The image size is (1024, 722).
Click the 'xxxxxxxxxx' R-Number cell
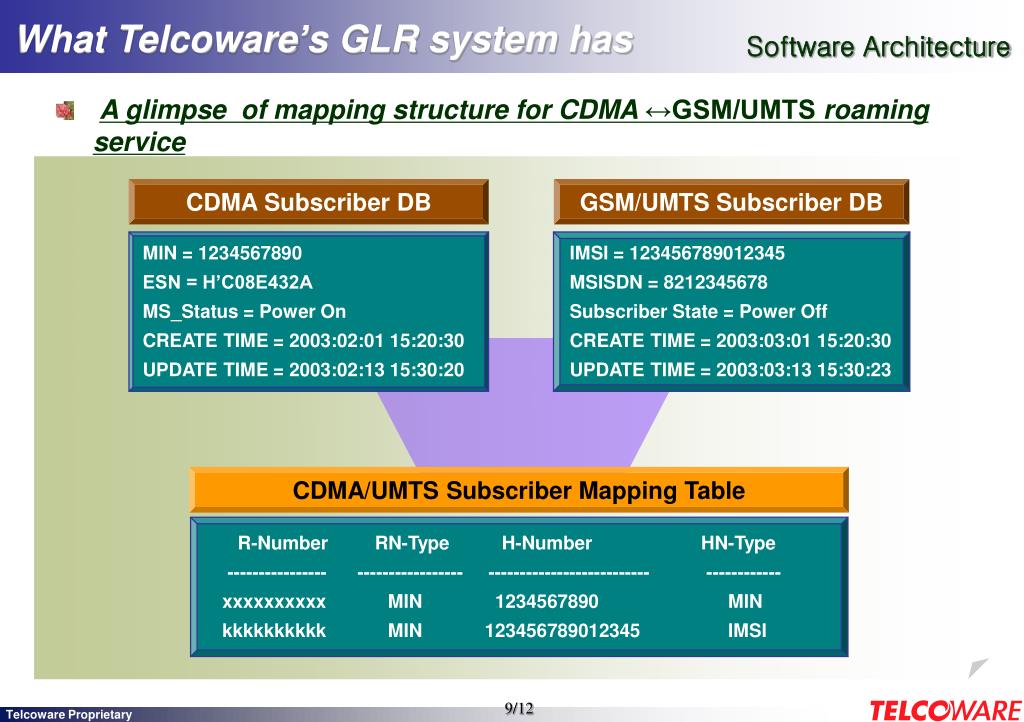274,602
